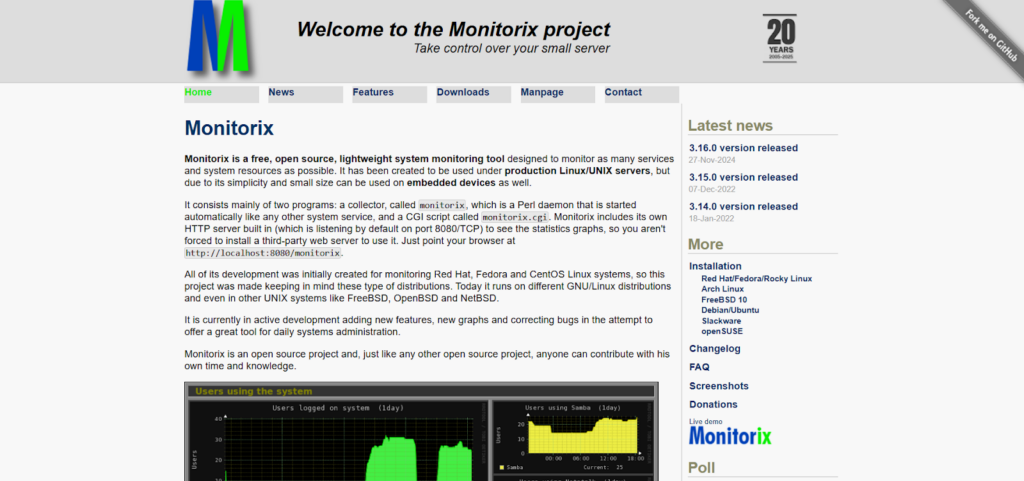Open the 3.15.0 version released news
The width and height of the screenshot is (1024, 481).
click(743, 178)
